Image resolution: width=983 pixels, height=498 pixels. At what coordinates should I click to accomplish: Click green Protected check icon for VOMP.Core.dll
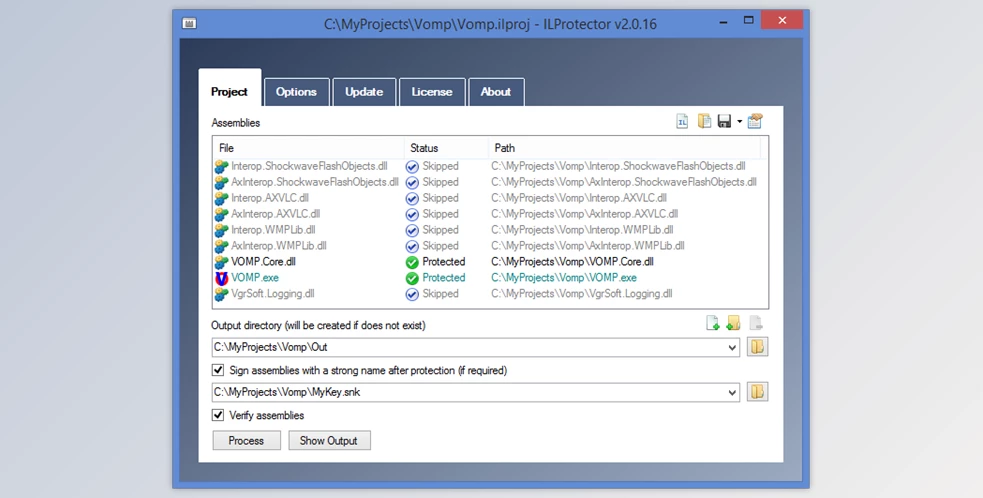pos(412,262)
